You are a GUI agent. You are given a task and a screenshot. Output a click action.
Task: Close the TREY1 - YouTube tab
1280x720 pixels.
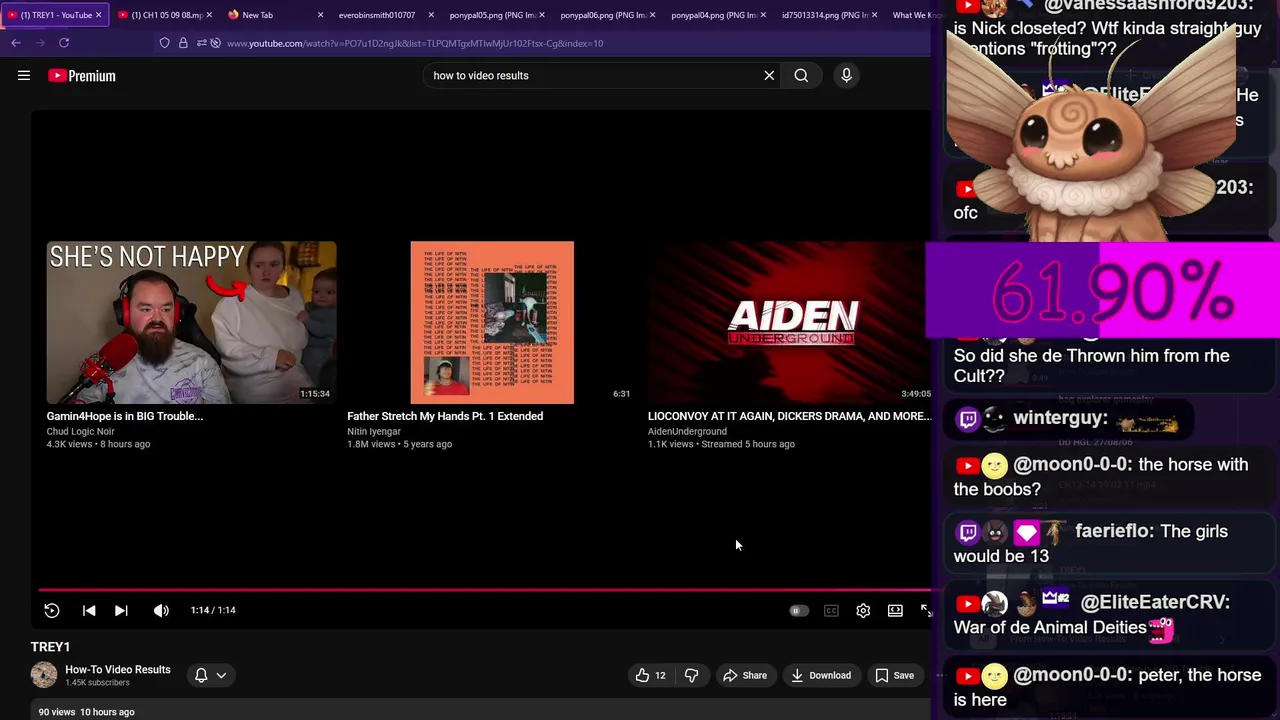[98, 15]
